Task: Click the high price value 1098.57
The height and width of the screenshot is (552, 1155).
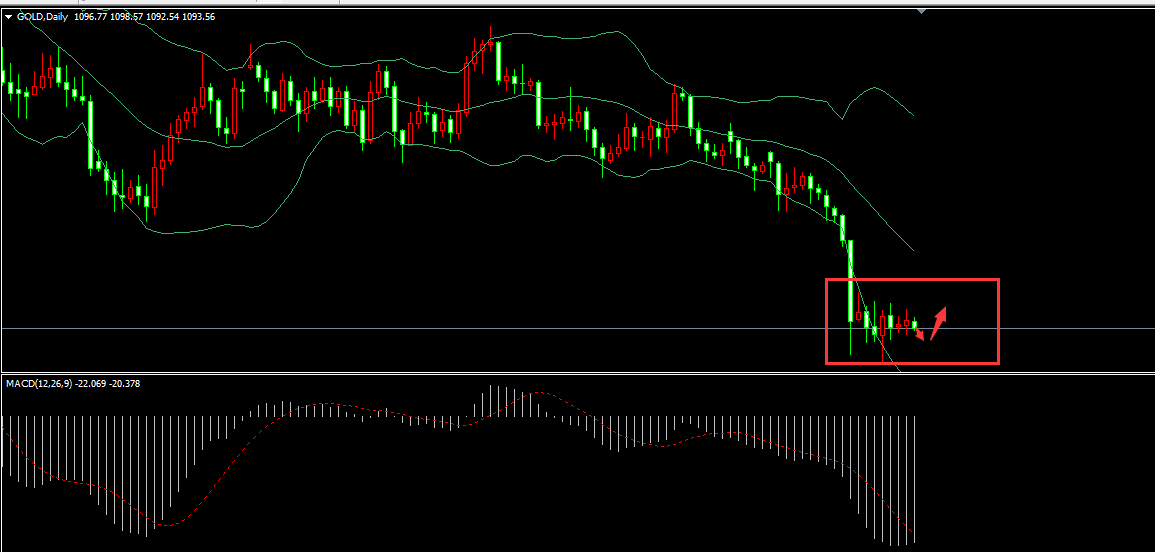Action: click(127, 17)
